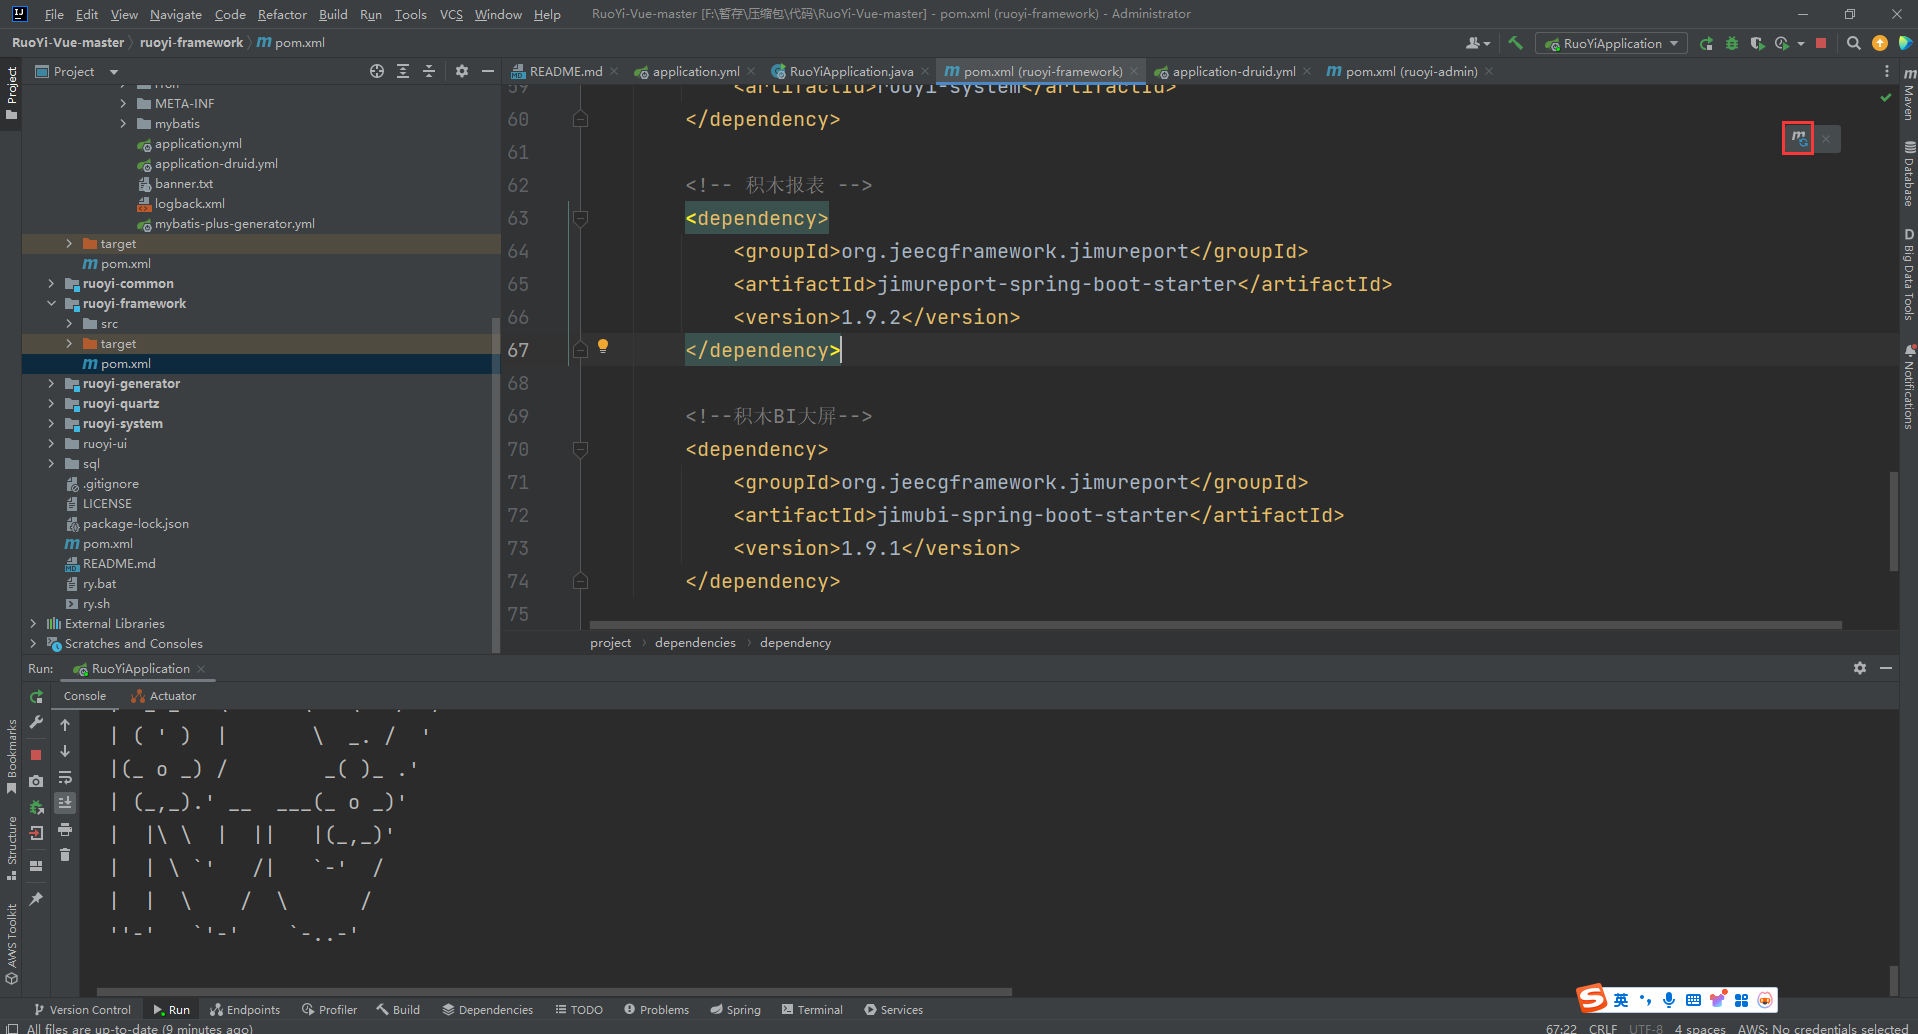The image size is (1918, 1034).
Task: Click the intention lightbulb on line 67
Action: (603, 346)
